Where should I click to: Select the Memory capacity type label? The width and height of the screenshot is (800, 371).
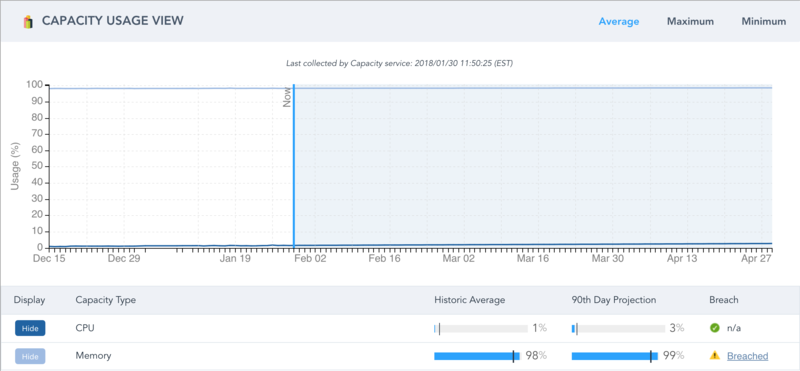pos(93,356)
